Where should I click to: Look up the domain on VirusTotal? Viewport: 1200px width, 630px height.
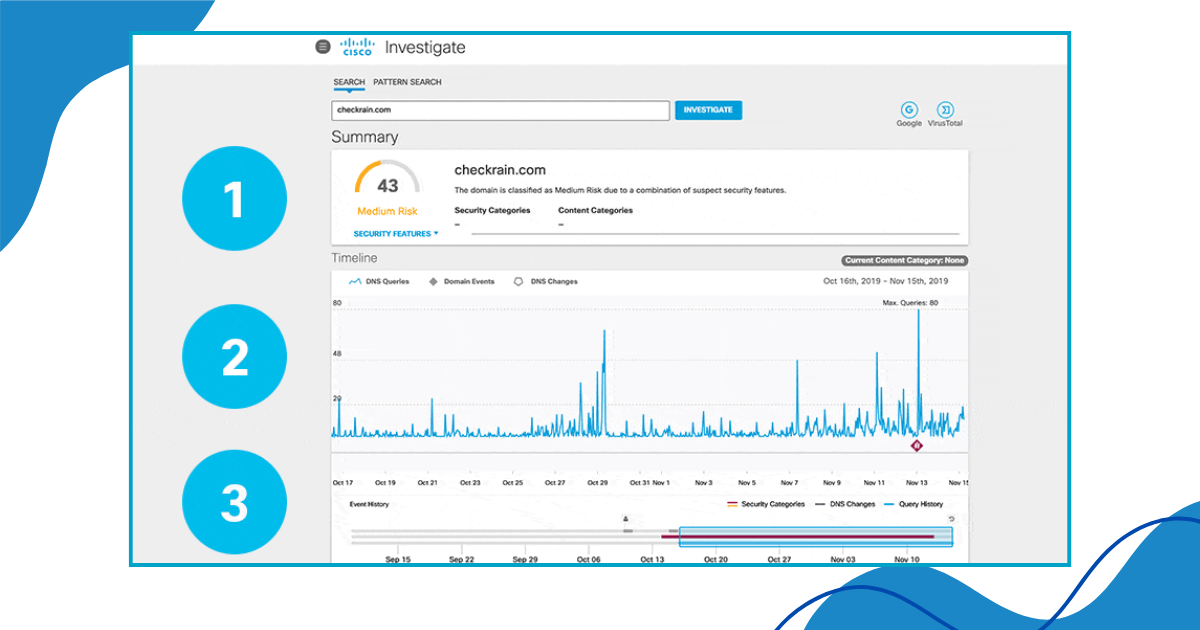[945, 110]
